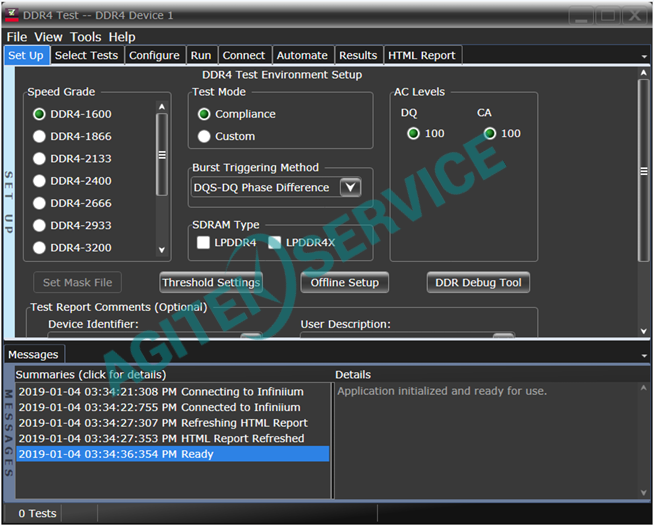View the HTML Report tab
The width and height of the screenshot is (654, 525).
(x=422, y=55)
